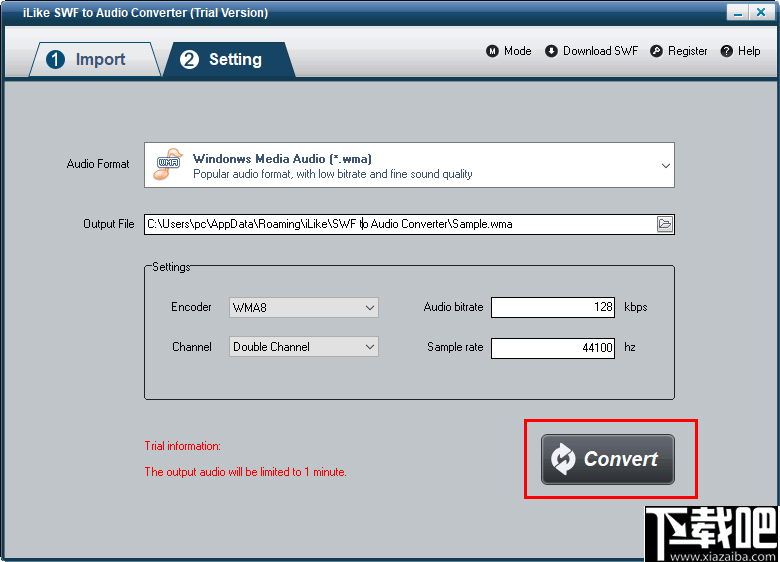Click the Help question mark icon
This screenshot has height=562, width=780.
click(727, 51)
